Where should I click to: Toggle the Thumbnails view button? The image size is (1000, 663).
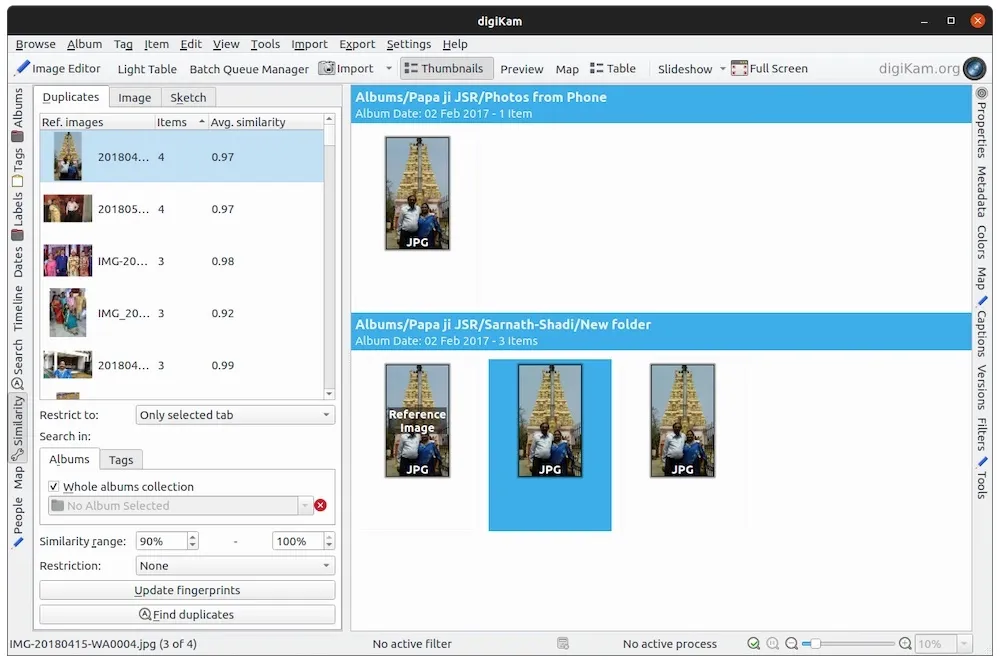[443, 69]
